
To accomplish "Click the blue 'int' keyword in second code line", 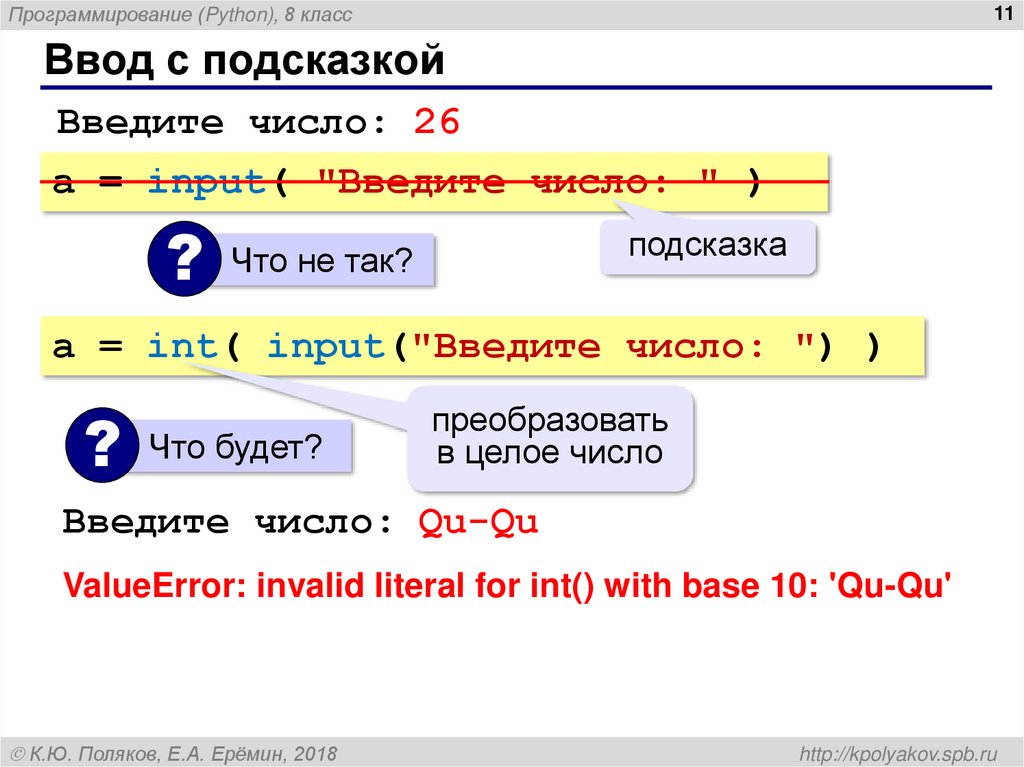I will pyautogui.click(x=181, y=345).
